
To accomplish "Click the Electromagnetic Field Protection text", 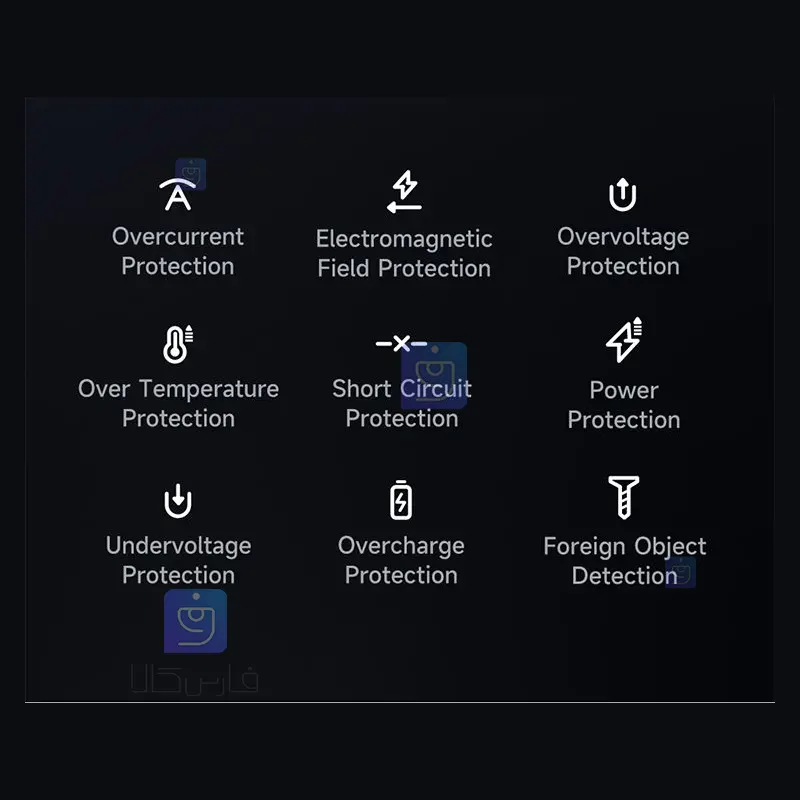I will click(x=404, y=253).
